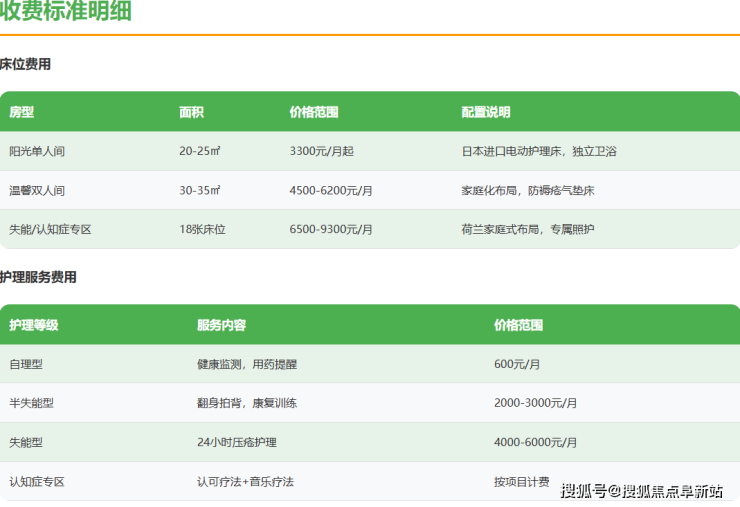Select the 24小时压疮护理 service cell

237,442
